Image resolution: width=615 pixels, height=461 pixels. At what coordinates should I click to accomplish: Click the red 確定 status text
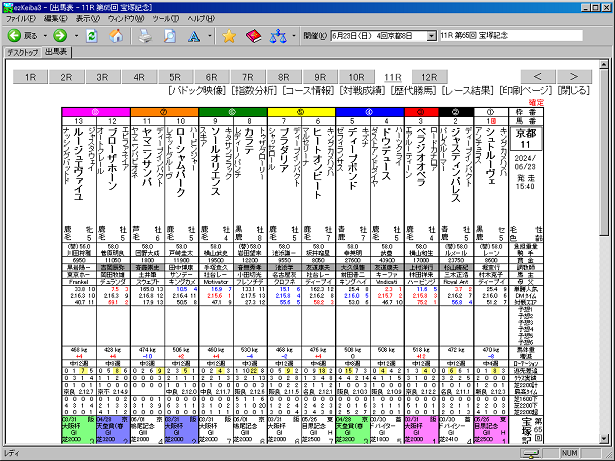point(536,102)
